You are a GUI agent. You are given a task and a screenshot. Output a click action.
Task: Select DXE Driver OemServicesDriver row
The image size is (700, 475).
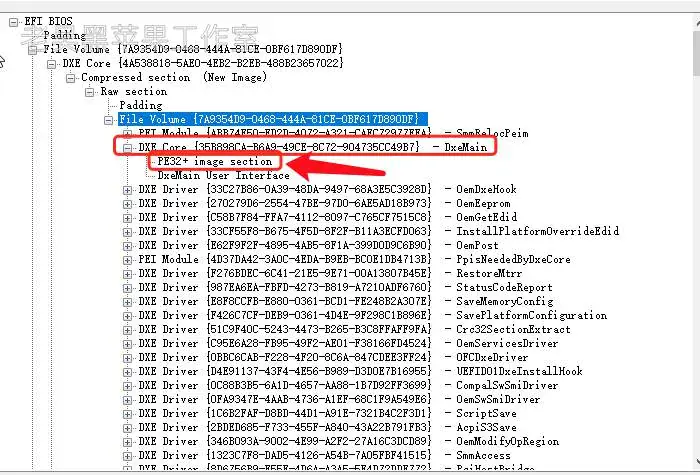click(x=348, y=343)
